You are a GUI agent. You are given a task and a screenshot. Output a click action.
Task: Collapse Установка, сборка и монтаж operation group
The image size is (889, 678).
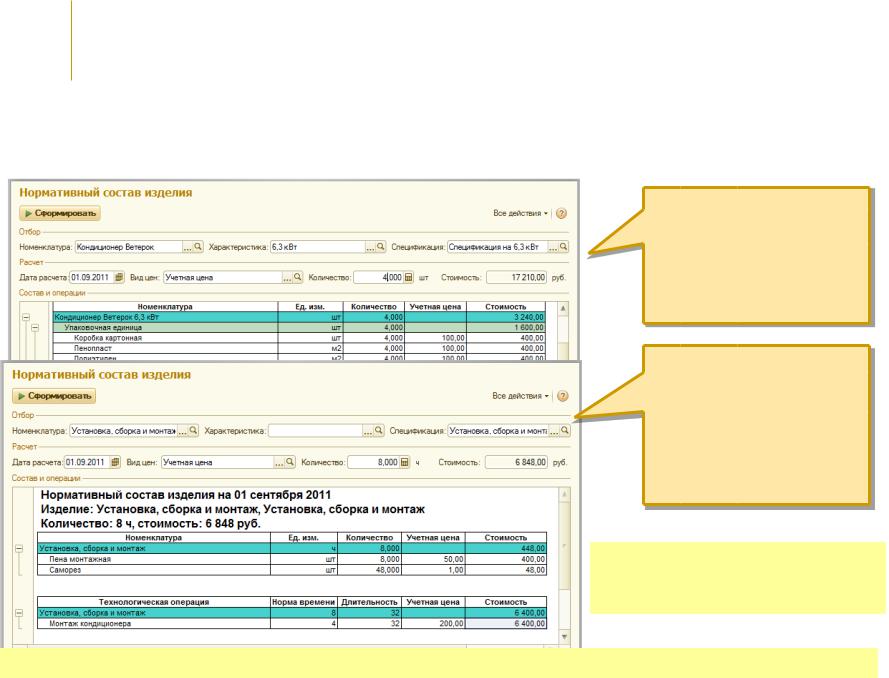[x=19, y=613]
